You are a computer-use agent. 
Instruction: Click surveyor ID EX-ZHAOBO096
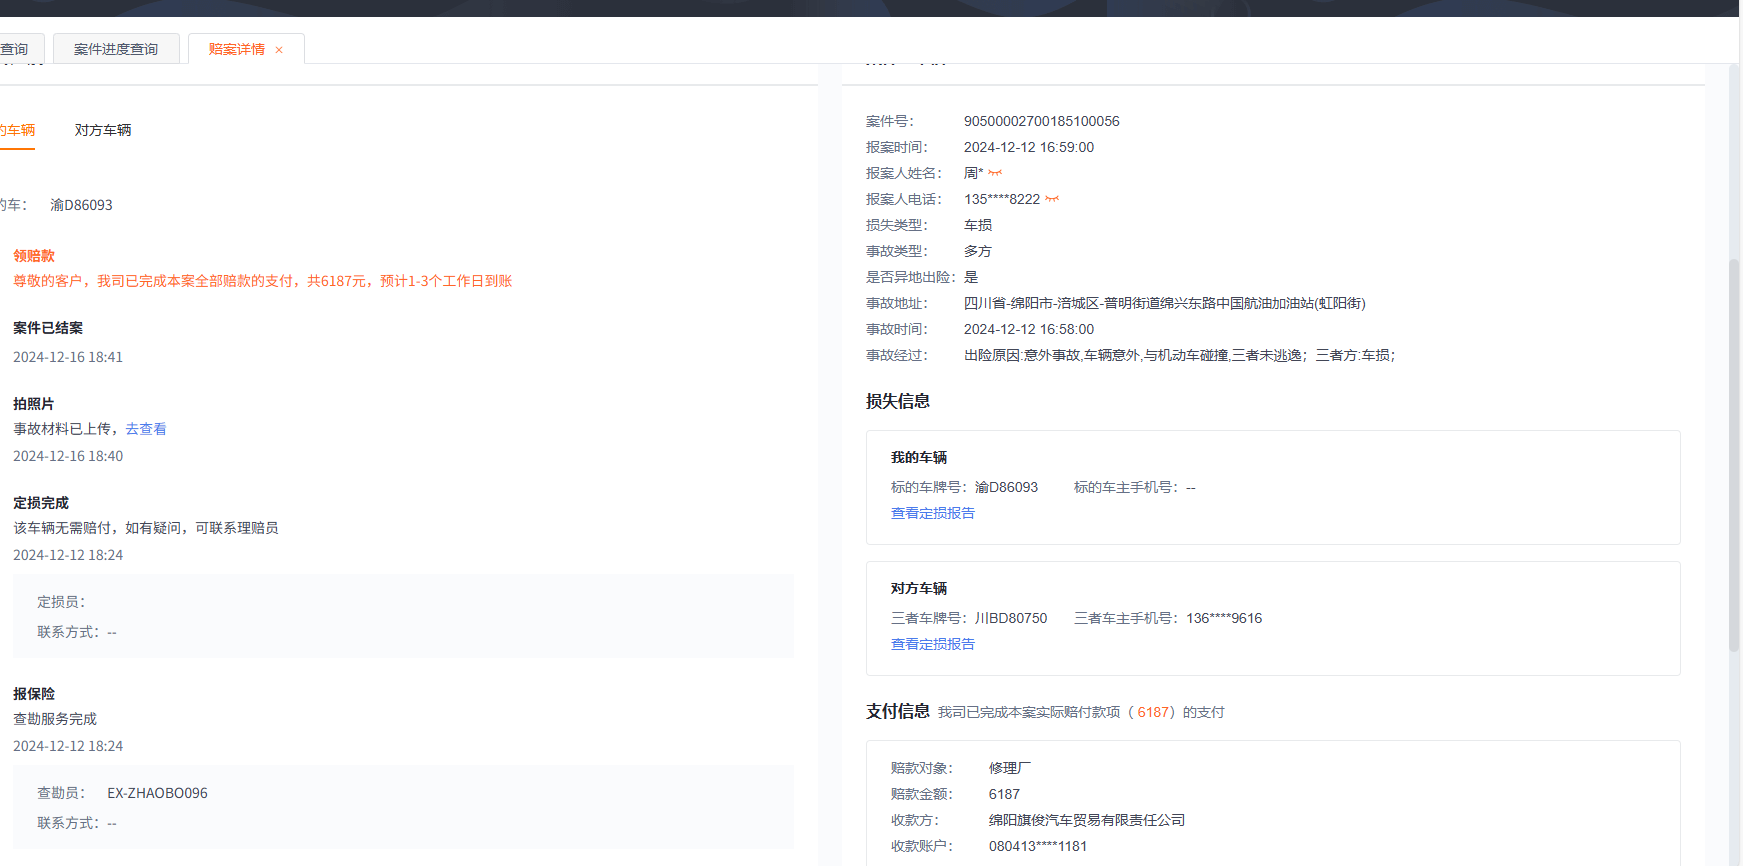tap(157, 793)
